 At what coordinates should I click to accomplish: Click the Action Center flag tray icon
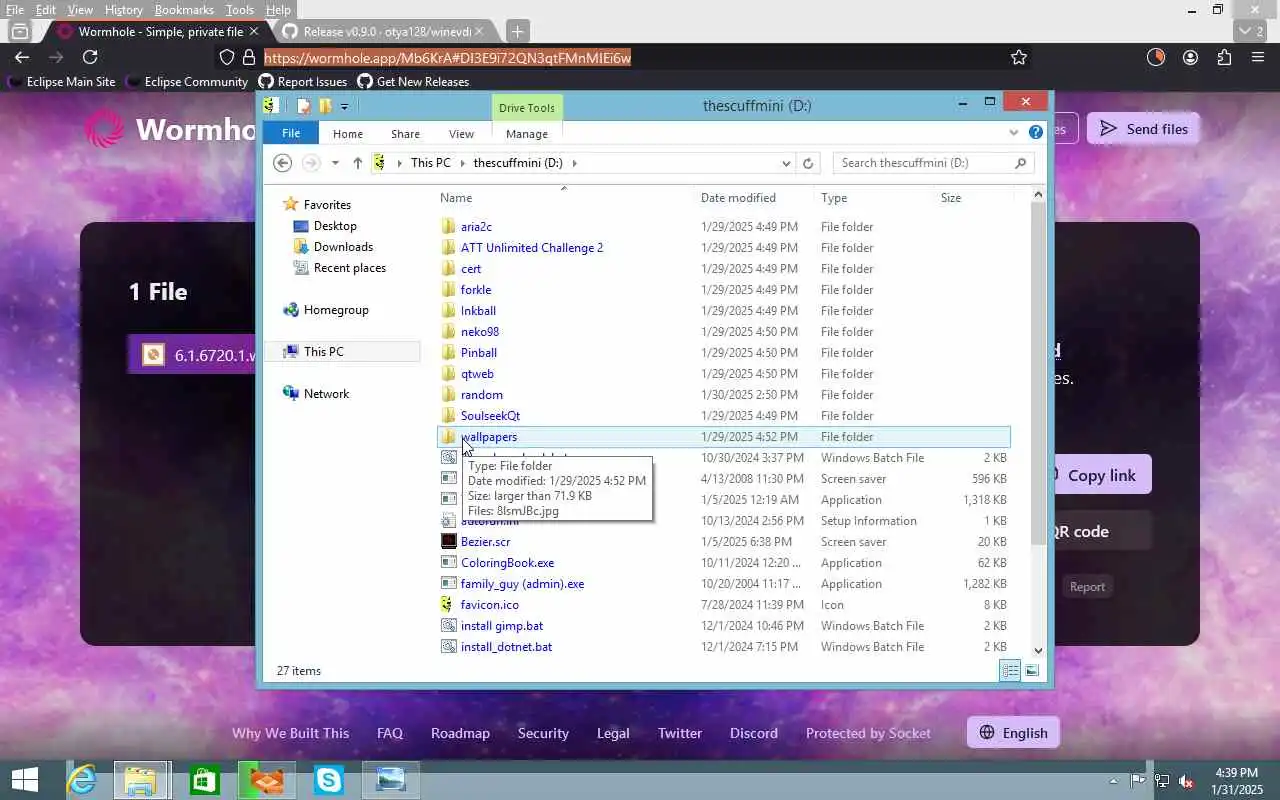tap(1138, 781)
